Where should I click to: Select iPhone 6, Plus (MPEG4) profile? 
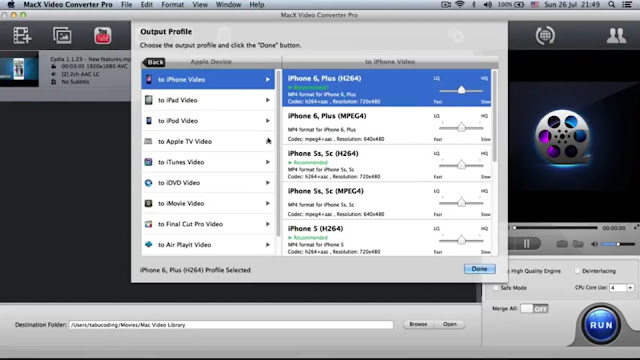(387, 126)
